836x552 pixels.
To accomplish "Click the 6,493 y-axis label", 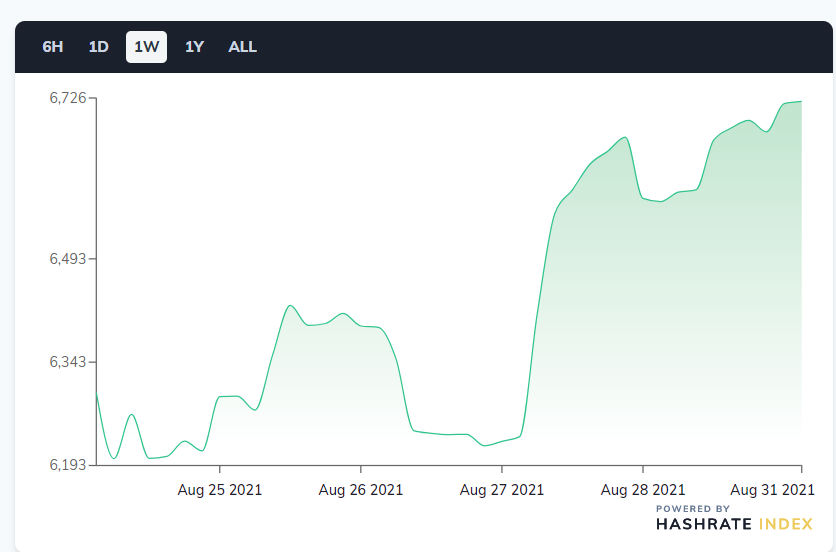I will coord(68,259).
